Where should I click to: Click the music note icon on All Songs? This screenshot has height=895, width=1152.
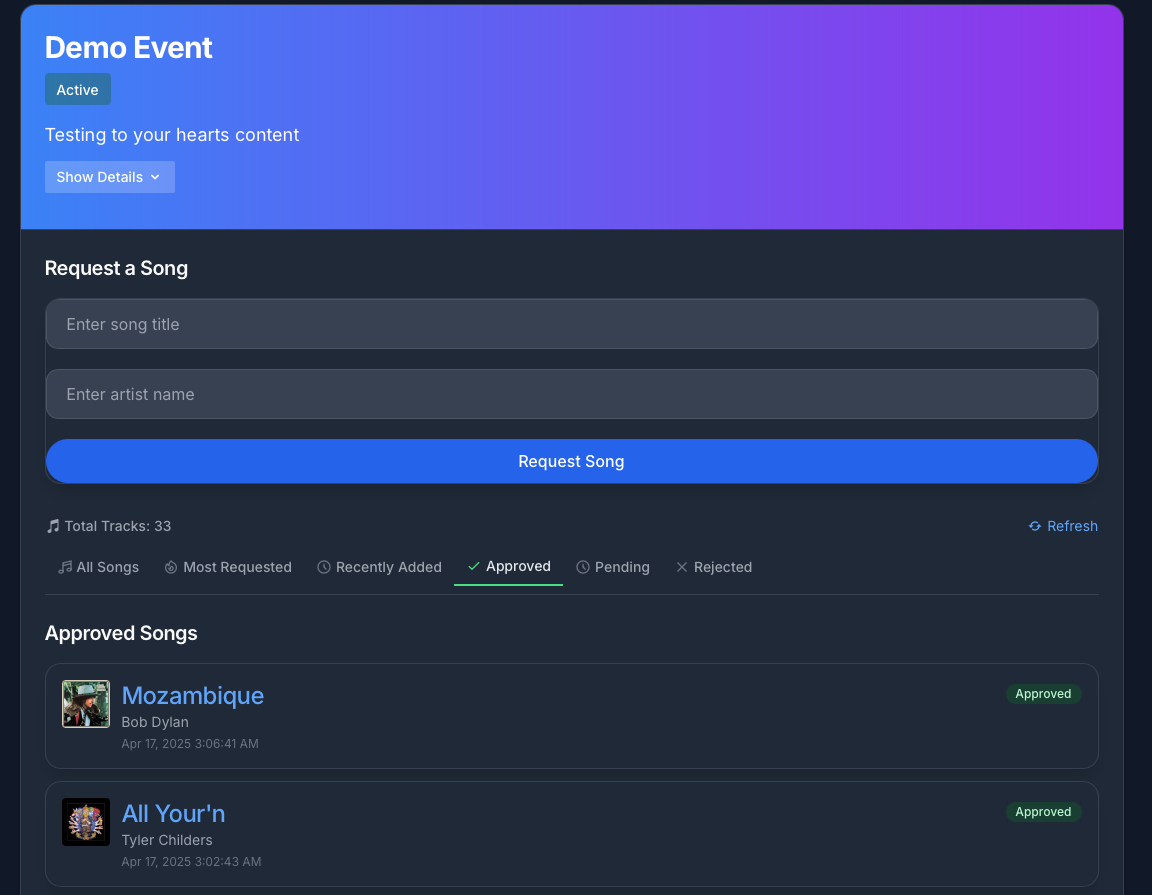[65, 567]
